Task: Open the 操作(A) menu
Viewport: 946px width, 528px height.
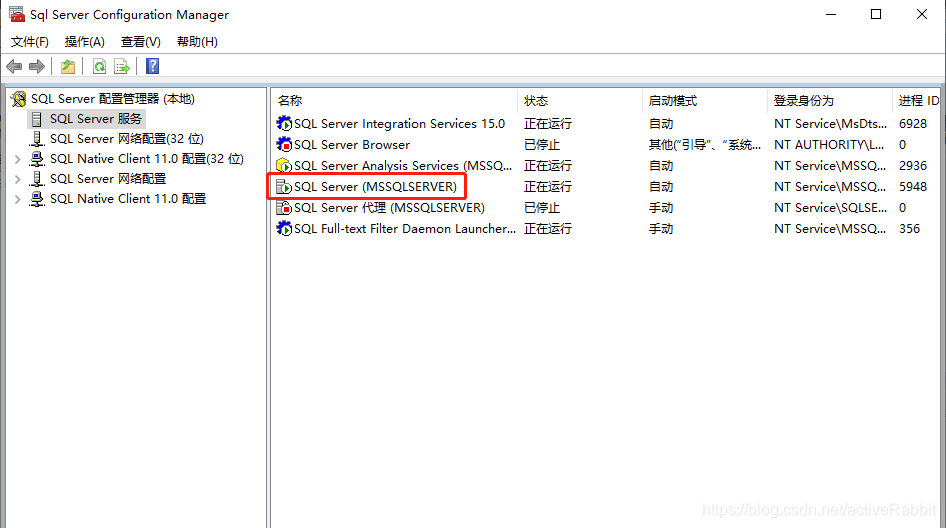Action: (x=84, y=42)
